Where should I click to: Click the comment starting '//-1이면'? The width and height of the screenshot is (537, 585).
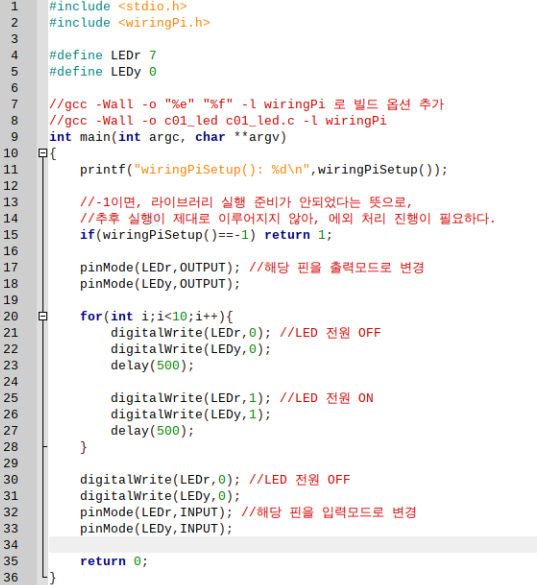point(246,202)
